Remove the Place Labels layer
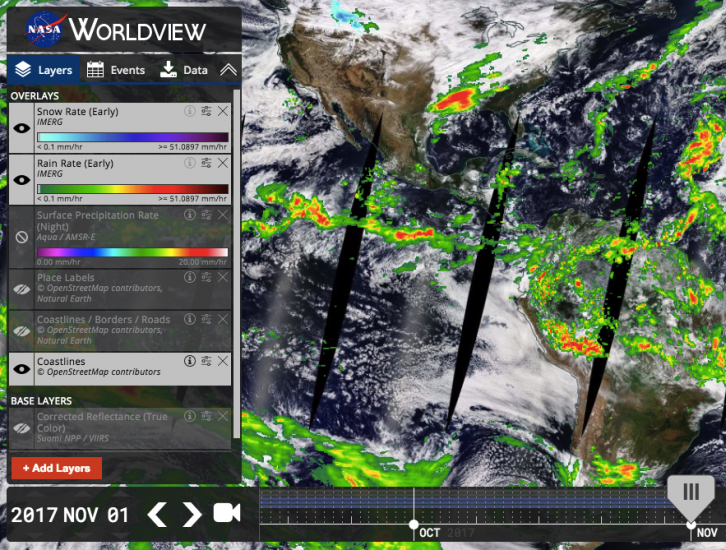 click(x=223, y=277)
